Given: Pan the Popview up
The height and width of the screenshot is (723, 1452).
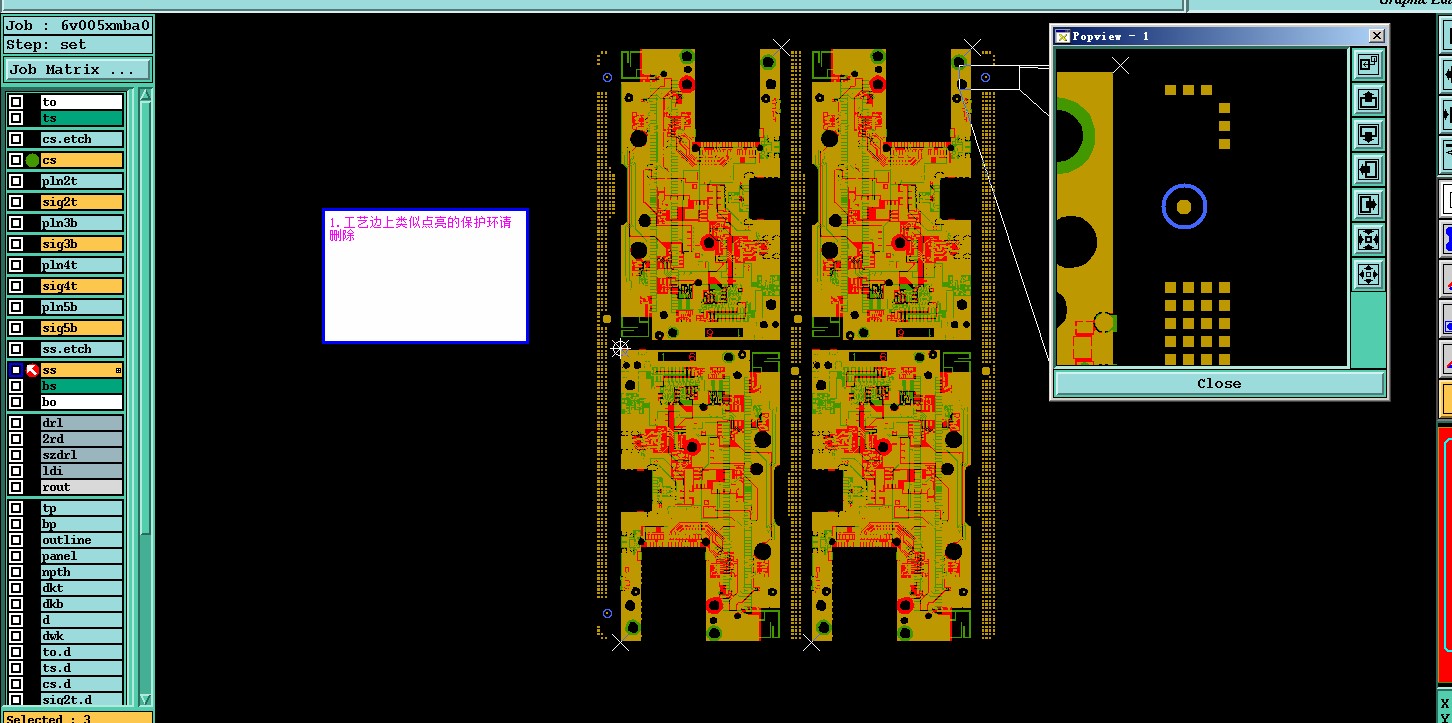Looking at the screenshot, I should coord(1368,99).
